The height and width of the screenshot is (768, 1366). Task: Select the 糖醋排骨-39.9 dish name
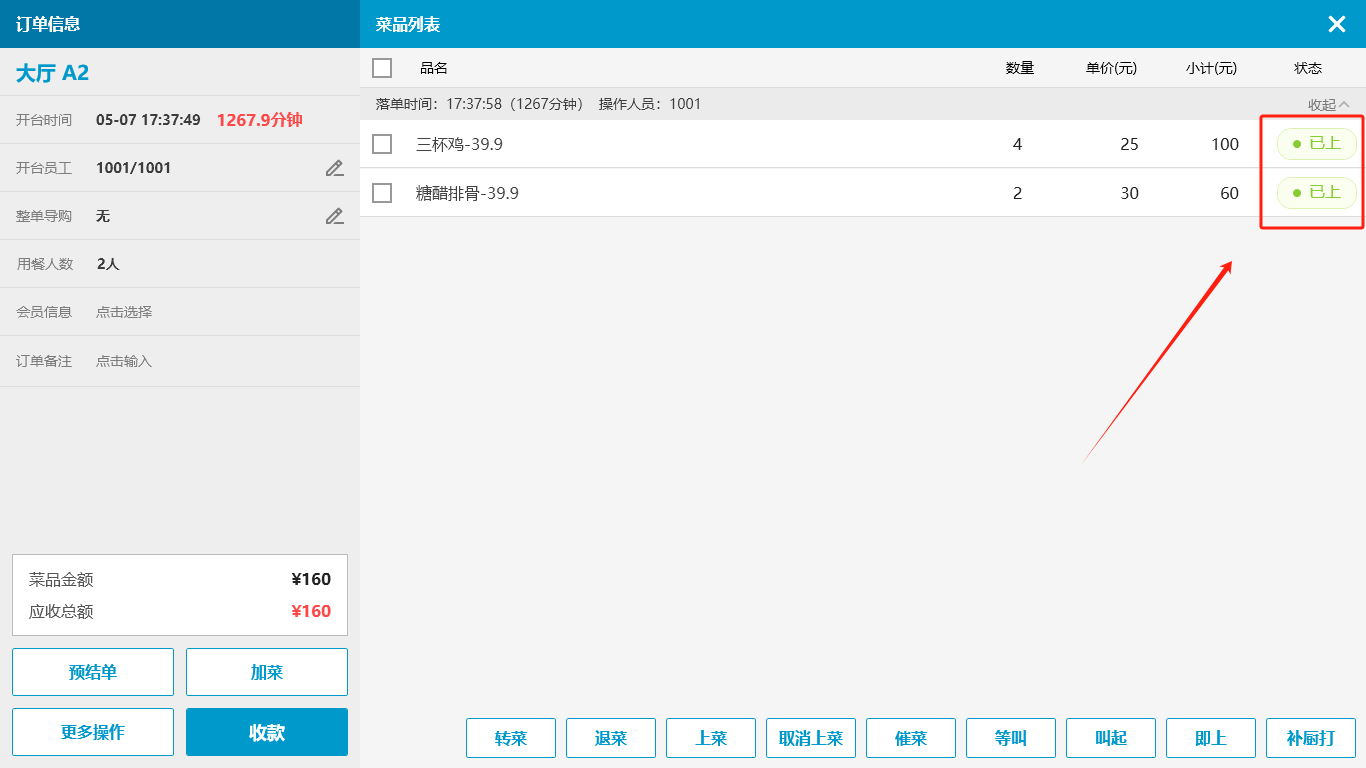[467, 193]
